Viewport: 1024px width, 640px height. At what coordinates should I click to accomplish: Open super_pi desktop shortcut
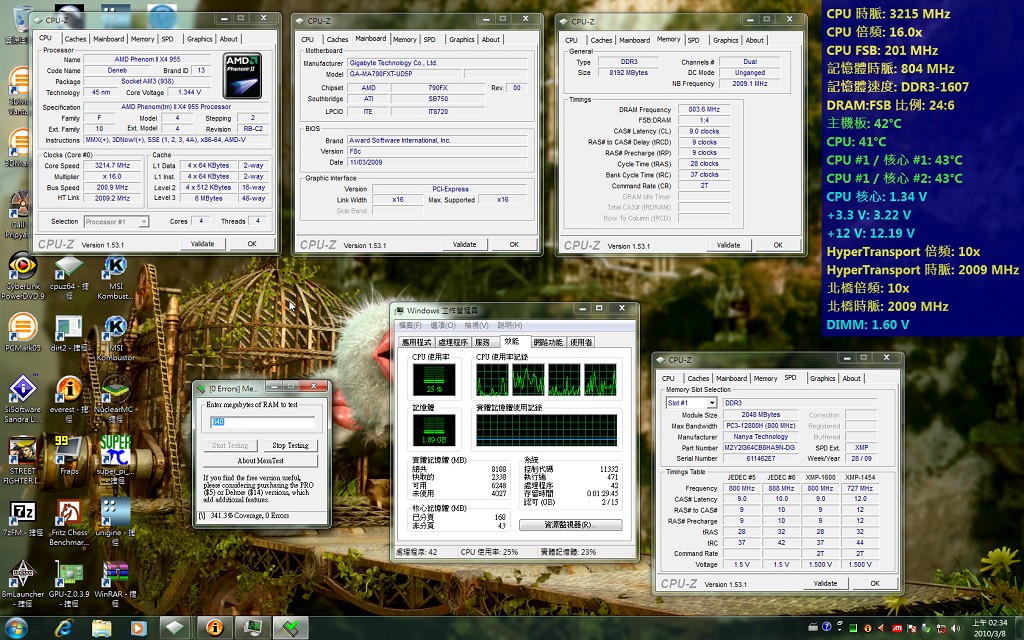pyautogui.click(x=116, y=460)
